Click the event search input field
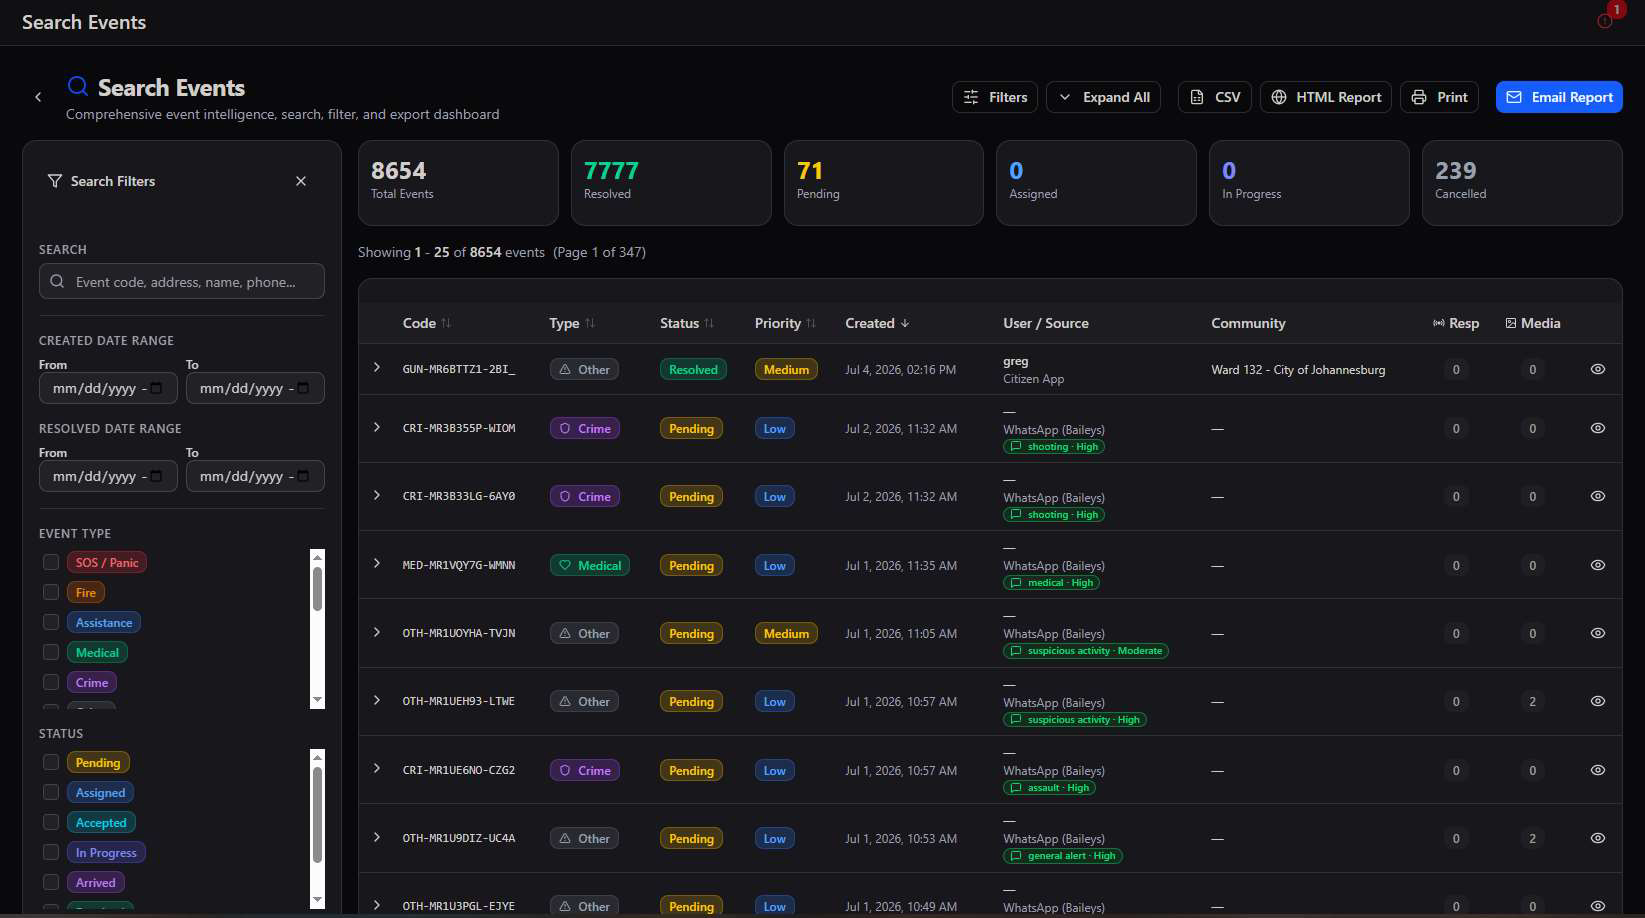Viewport: 1645px width, 918px height. click(182, 281)
